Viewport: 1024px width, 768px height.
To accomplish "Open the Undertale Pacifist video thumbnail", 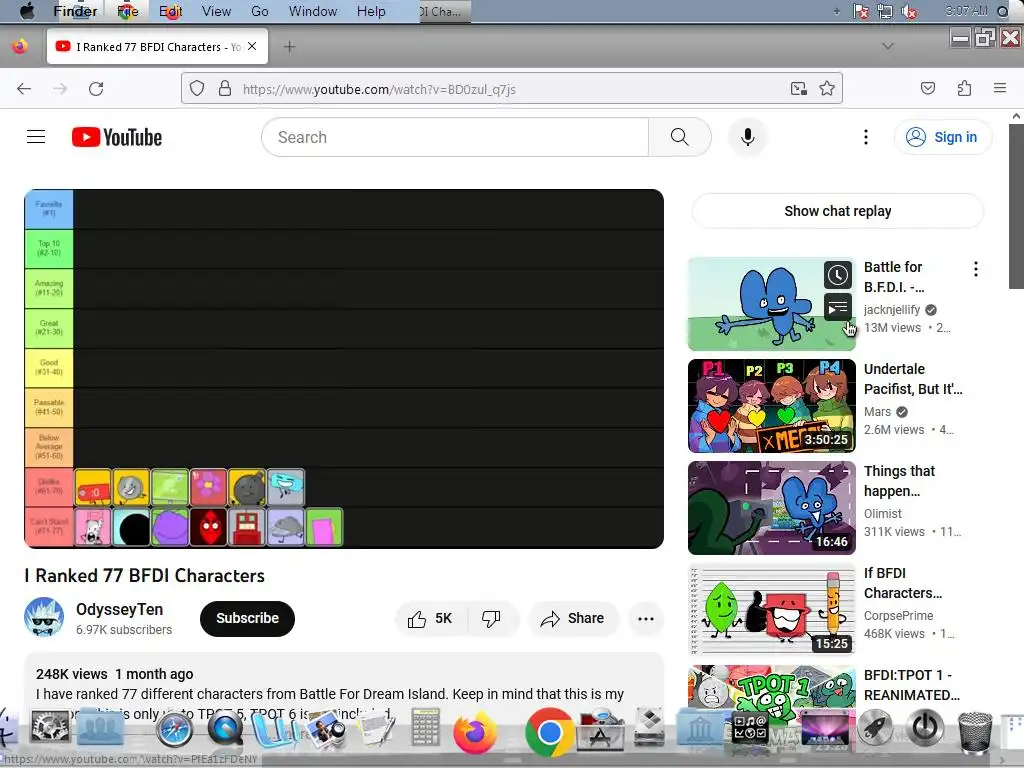I will coord(771,406).
